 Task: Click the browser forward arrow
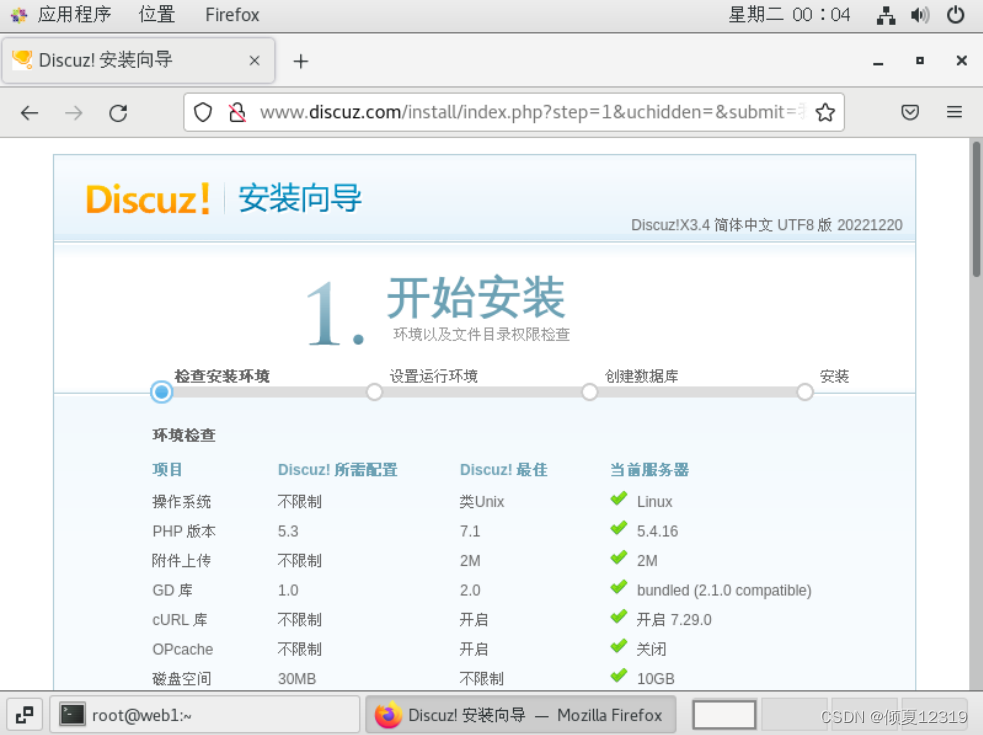pyautogui.click(x=74, y=113)
